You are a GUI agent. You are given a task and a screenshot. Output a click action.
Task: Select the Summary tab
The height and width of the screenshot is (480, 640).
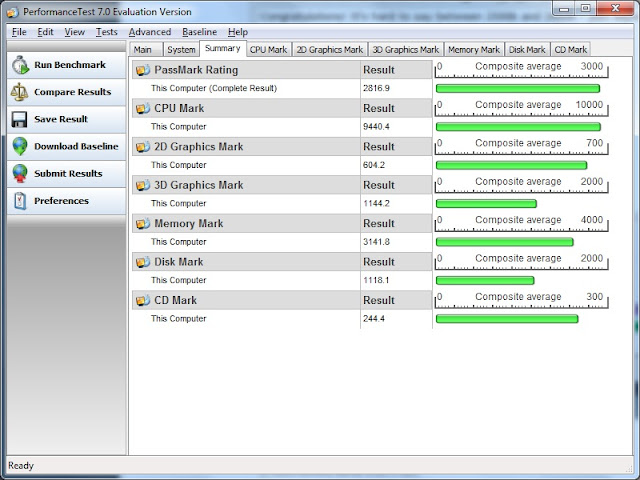tap(222, 49)
